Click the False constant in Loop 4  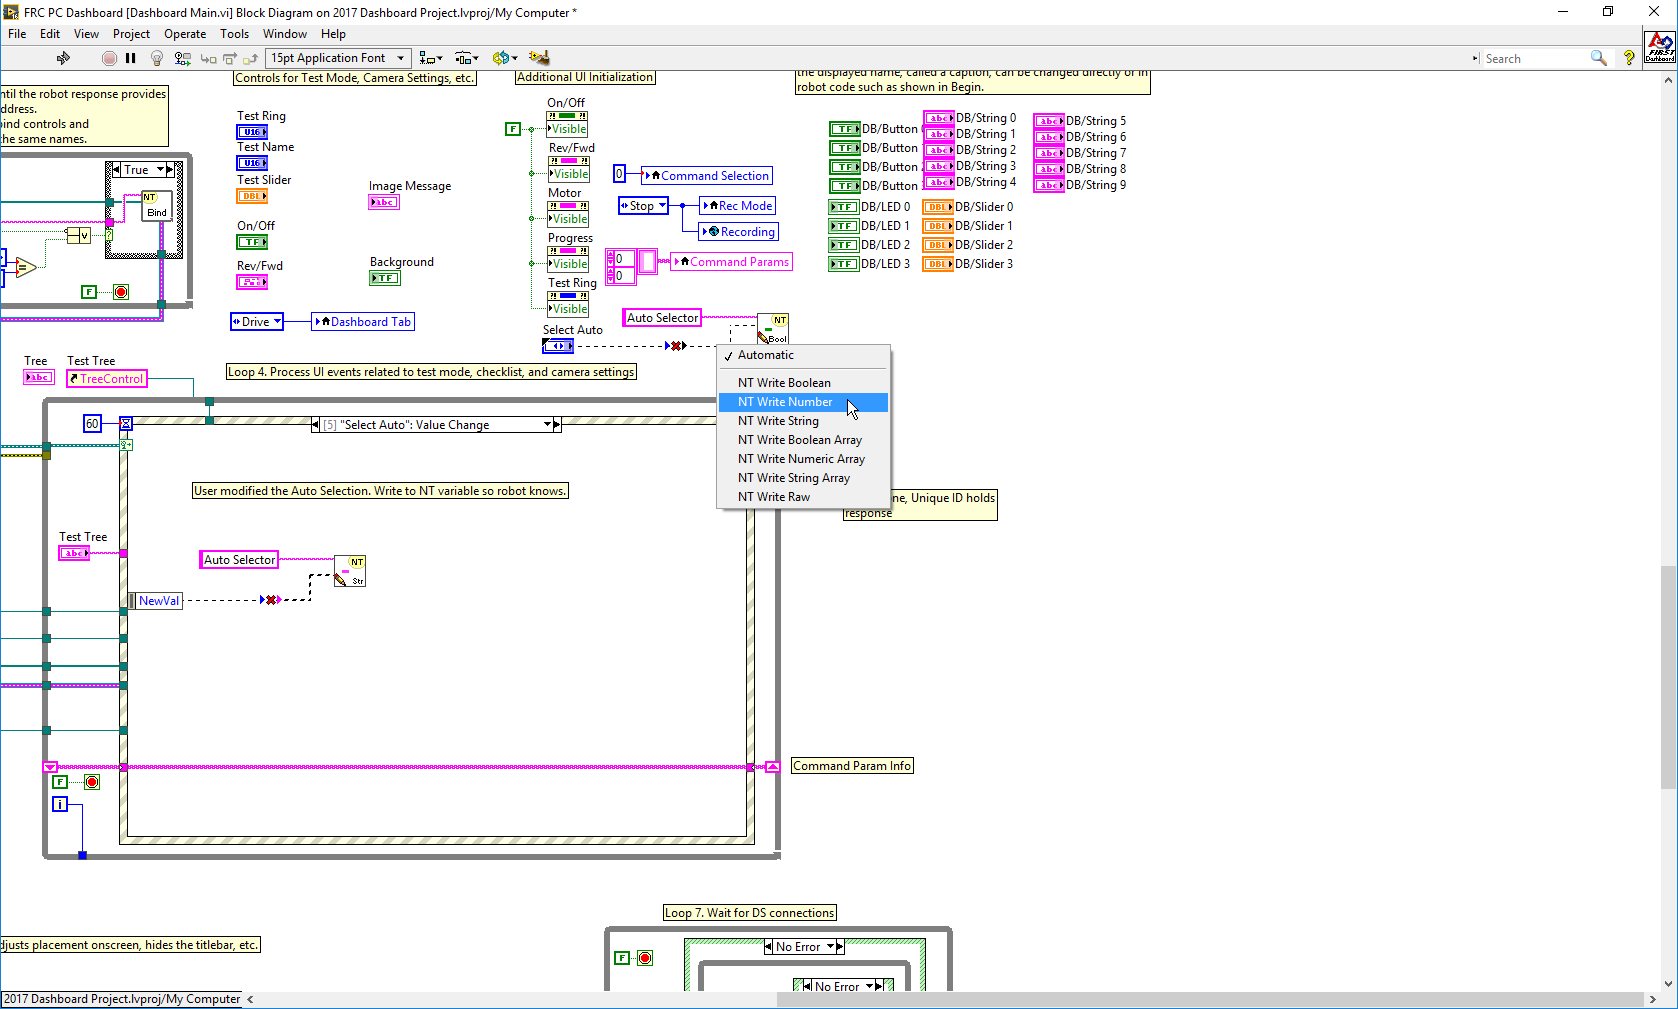tap(60, 782)
